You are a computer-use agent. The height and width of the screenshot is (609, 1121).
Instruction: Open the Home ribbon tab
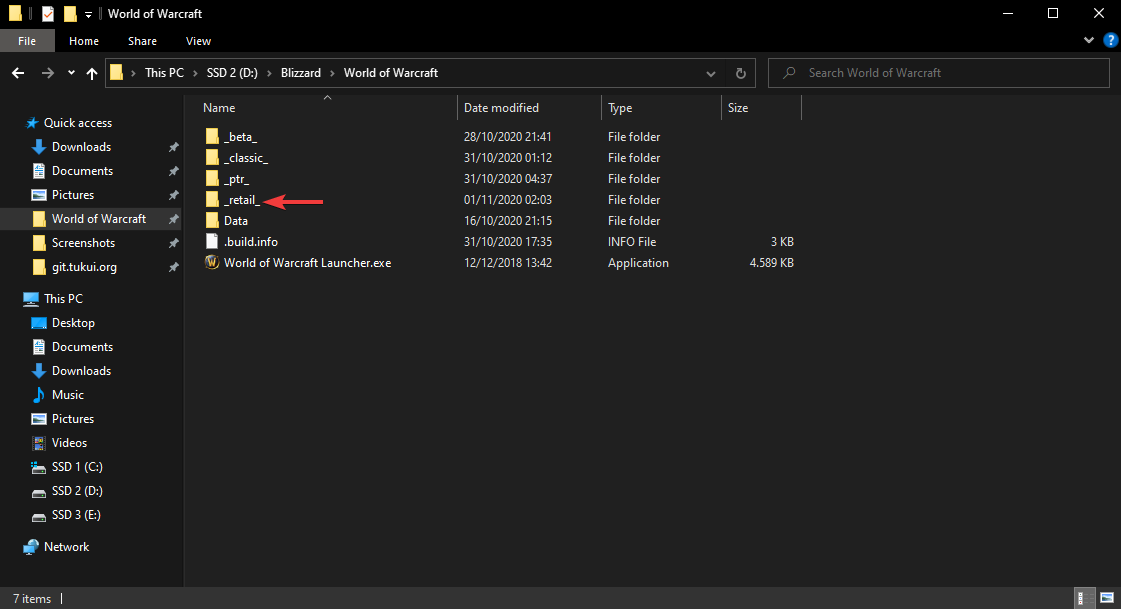pyautogui.click(x=84, y=41)
